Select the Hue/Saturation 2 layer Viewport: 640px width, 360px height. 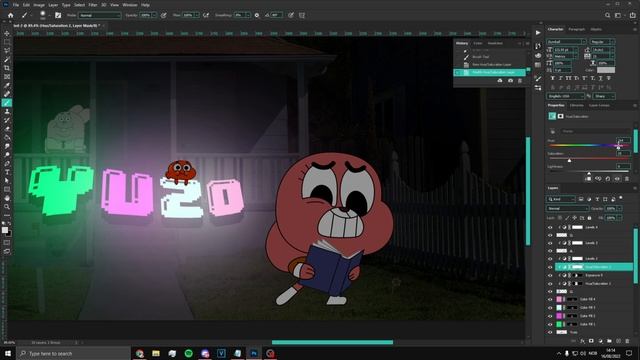594,267
